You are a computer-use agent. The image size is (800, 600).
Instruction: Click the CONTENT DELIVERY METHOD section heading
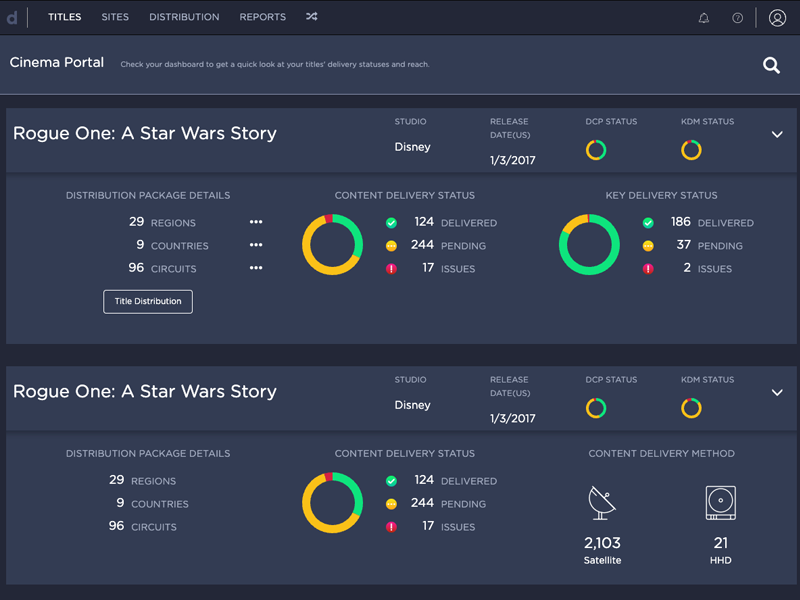tap(661, 454)
